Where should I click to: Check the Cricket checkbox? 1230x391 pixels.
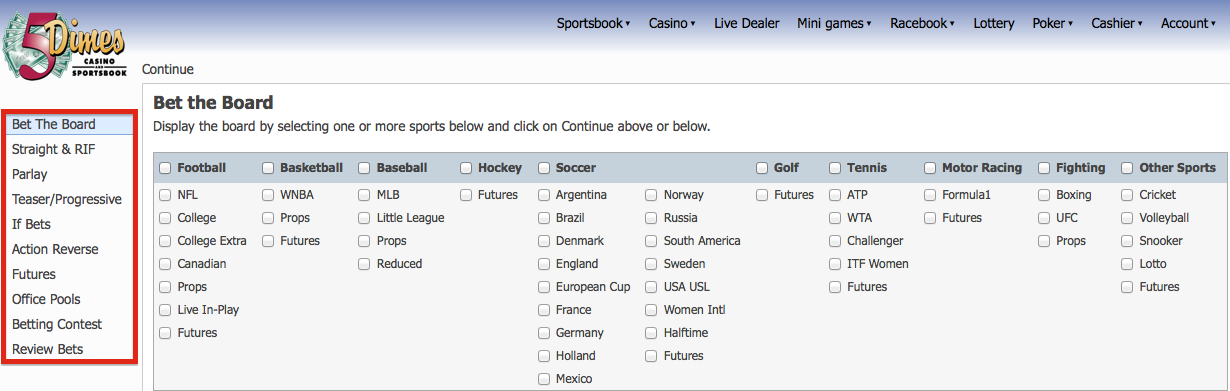(x=1127, y=195)
